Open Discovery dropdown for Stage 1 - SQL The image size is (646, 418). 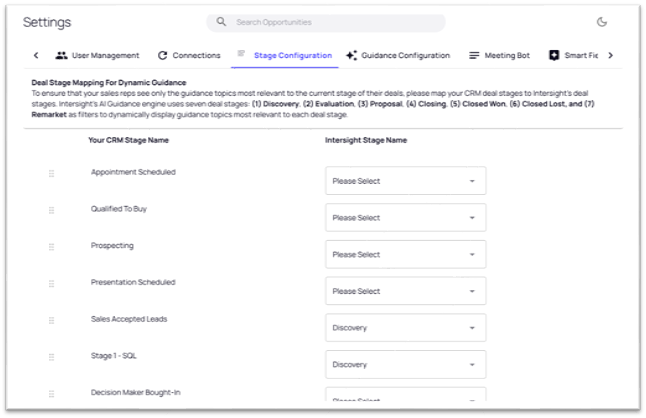[405, 364]
